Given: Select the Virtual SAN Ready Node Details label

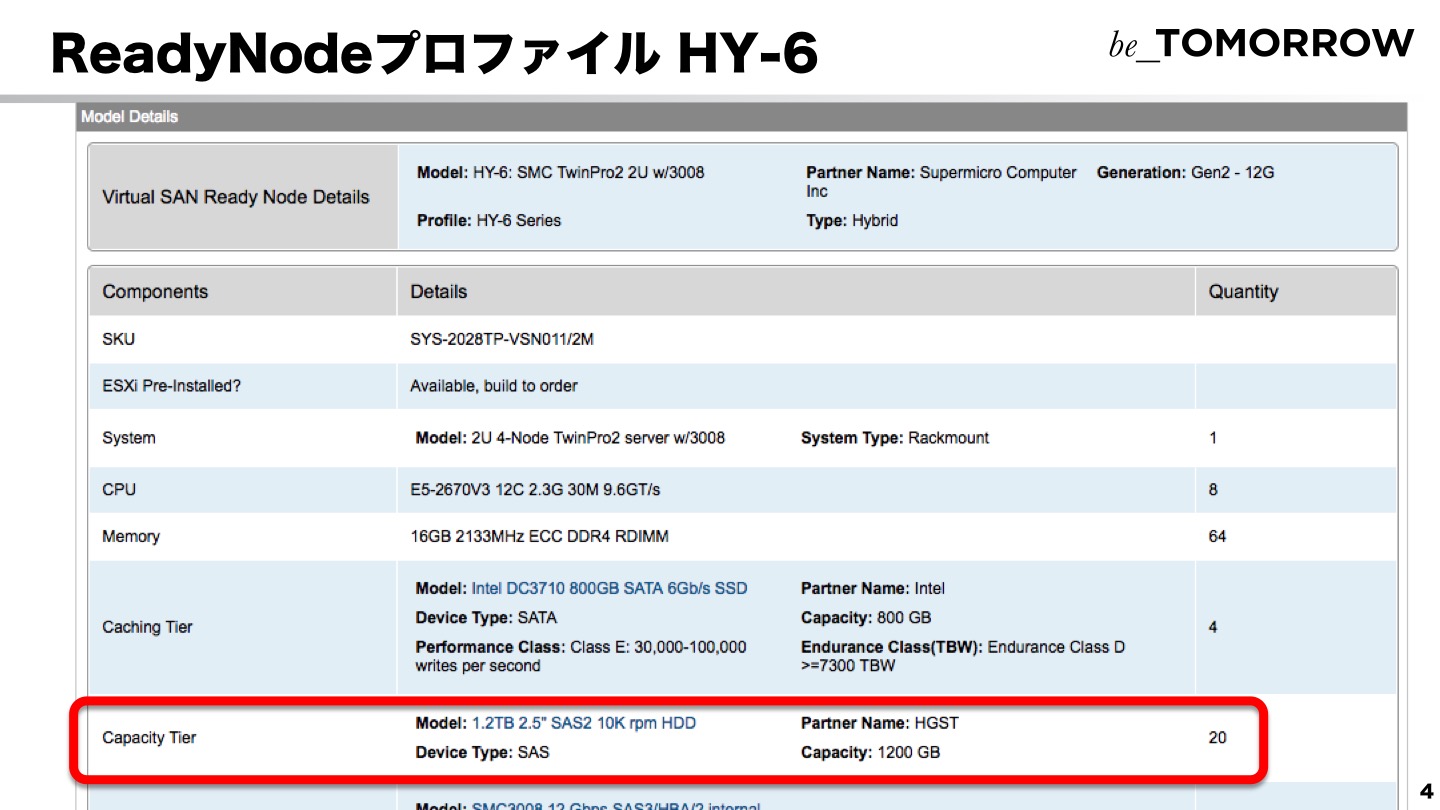Looking at the screenshot, I should click(236, 197).
